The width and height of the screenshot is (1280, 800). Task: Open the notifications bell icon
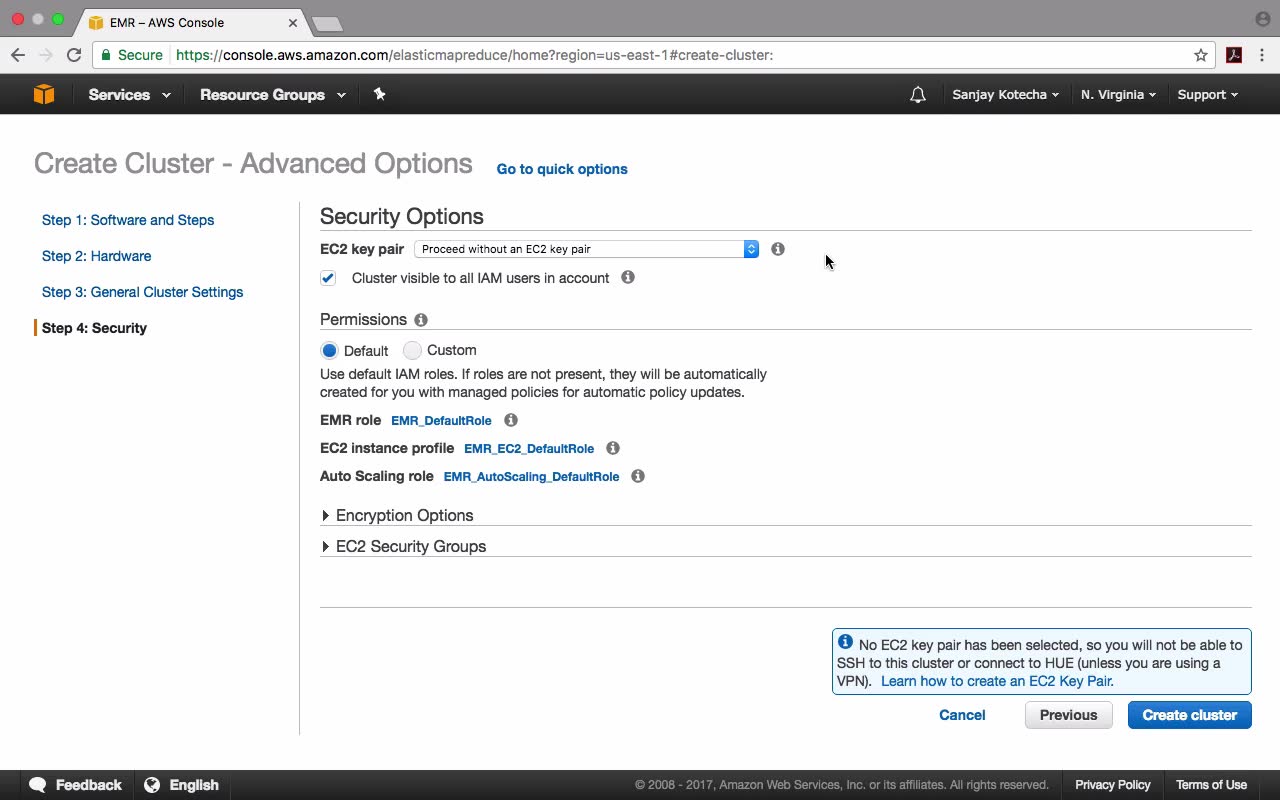917,95
